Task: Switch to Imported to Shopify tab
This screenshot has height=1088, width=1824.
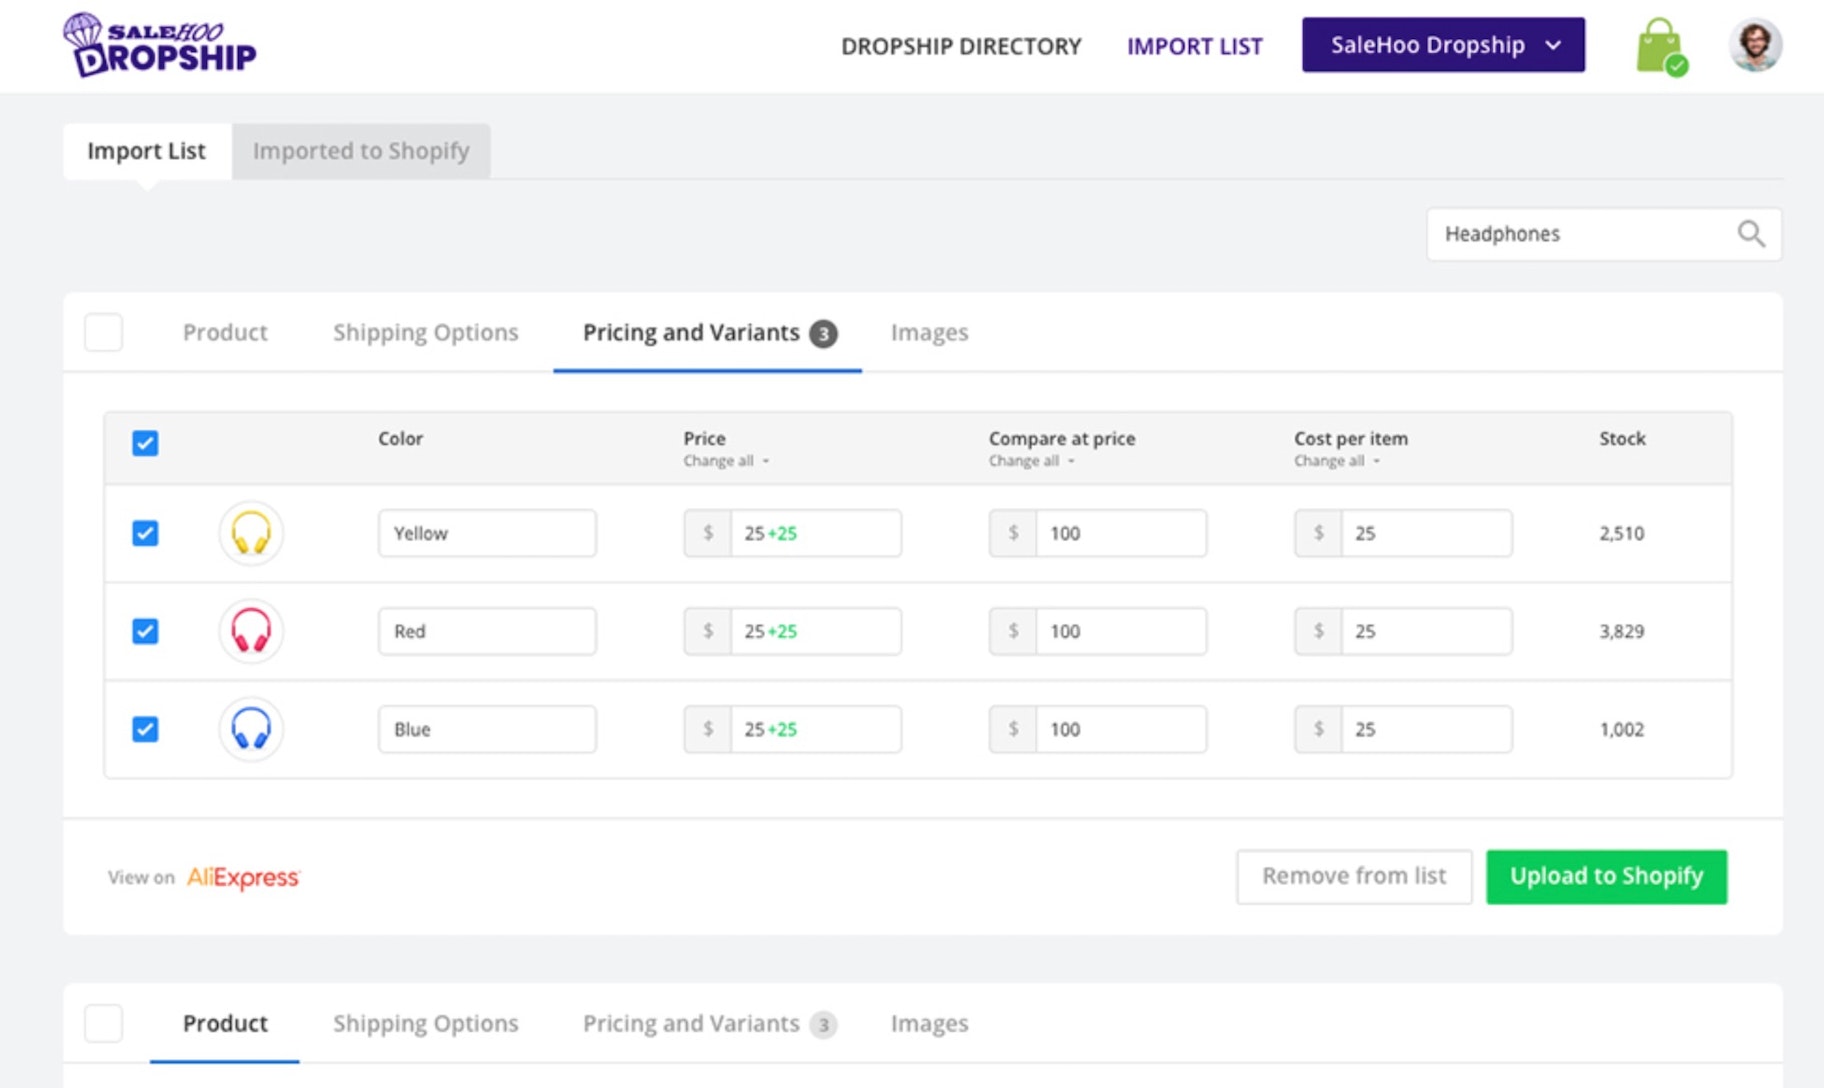Action: point(361,151)
